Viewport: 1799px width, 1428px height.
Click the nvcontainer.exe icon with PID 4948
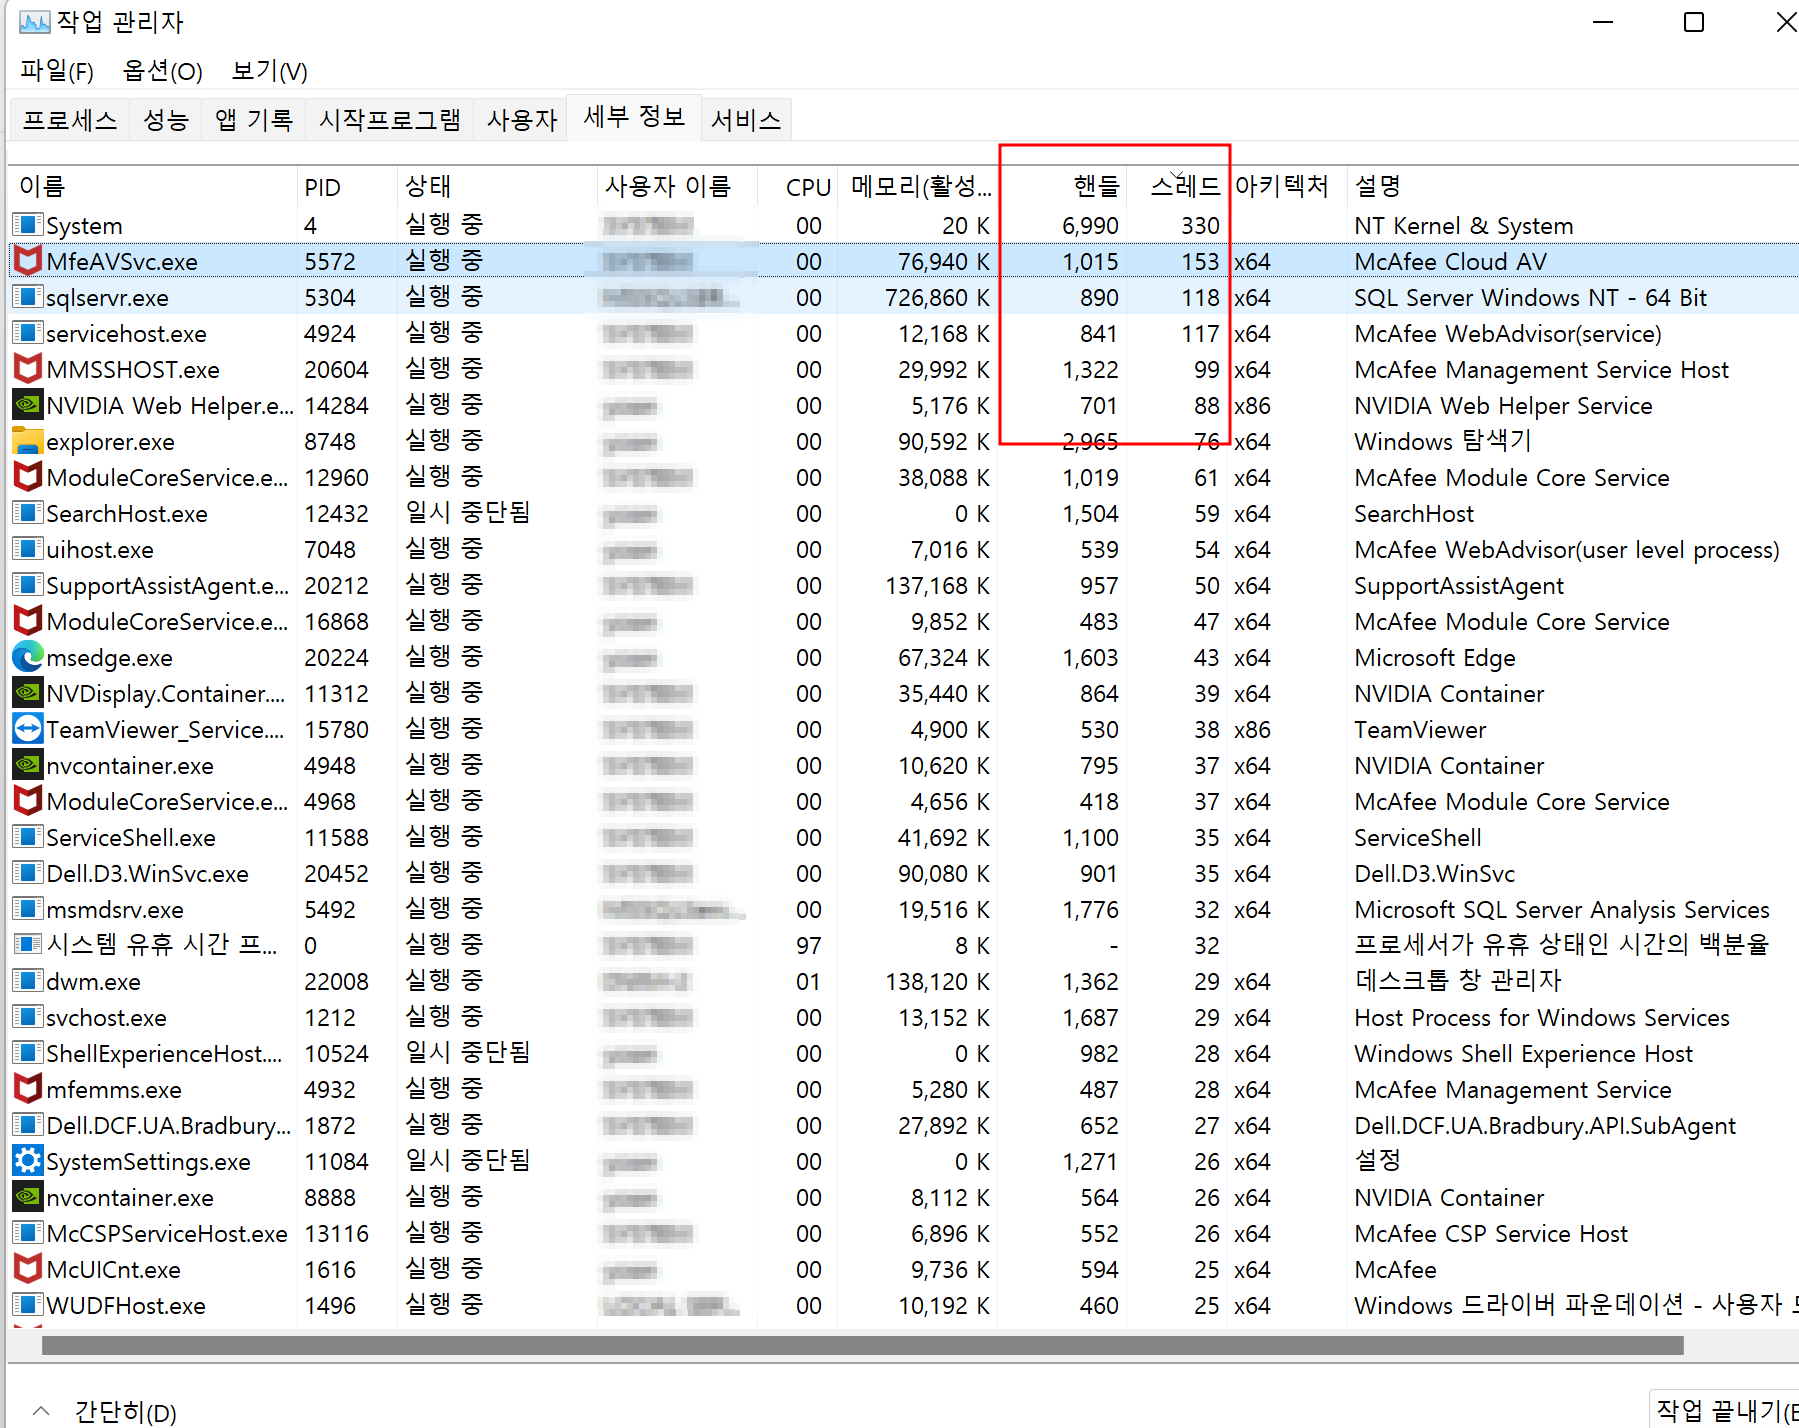pyautogui.click(x=27, y=765)
